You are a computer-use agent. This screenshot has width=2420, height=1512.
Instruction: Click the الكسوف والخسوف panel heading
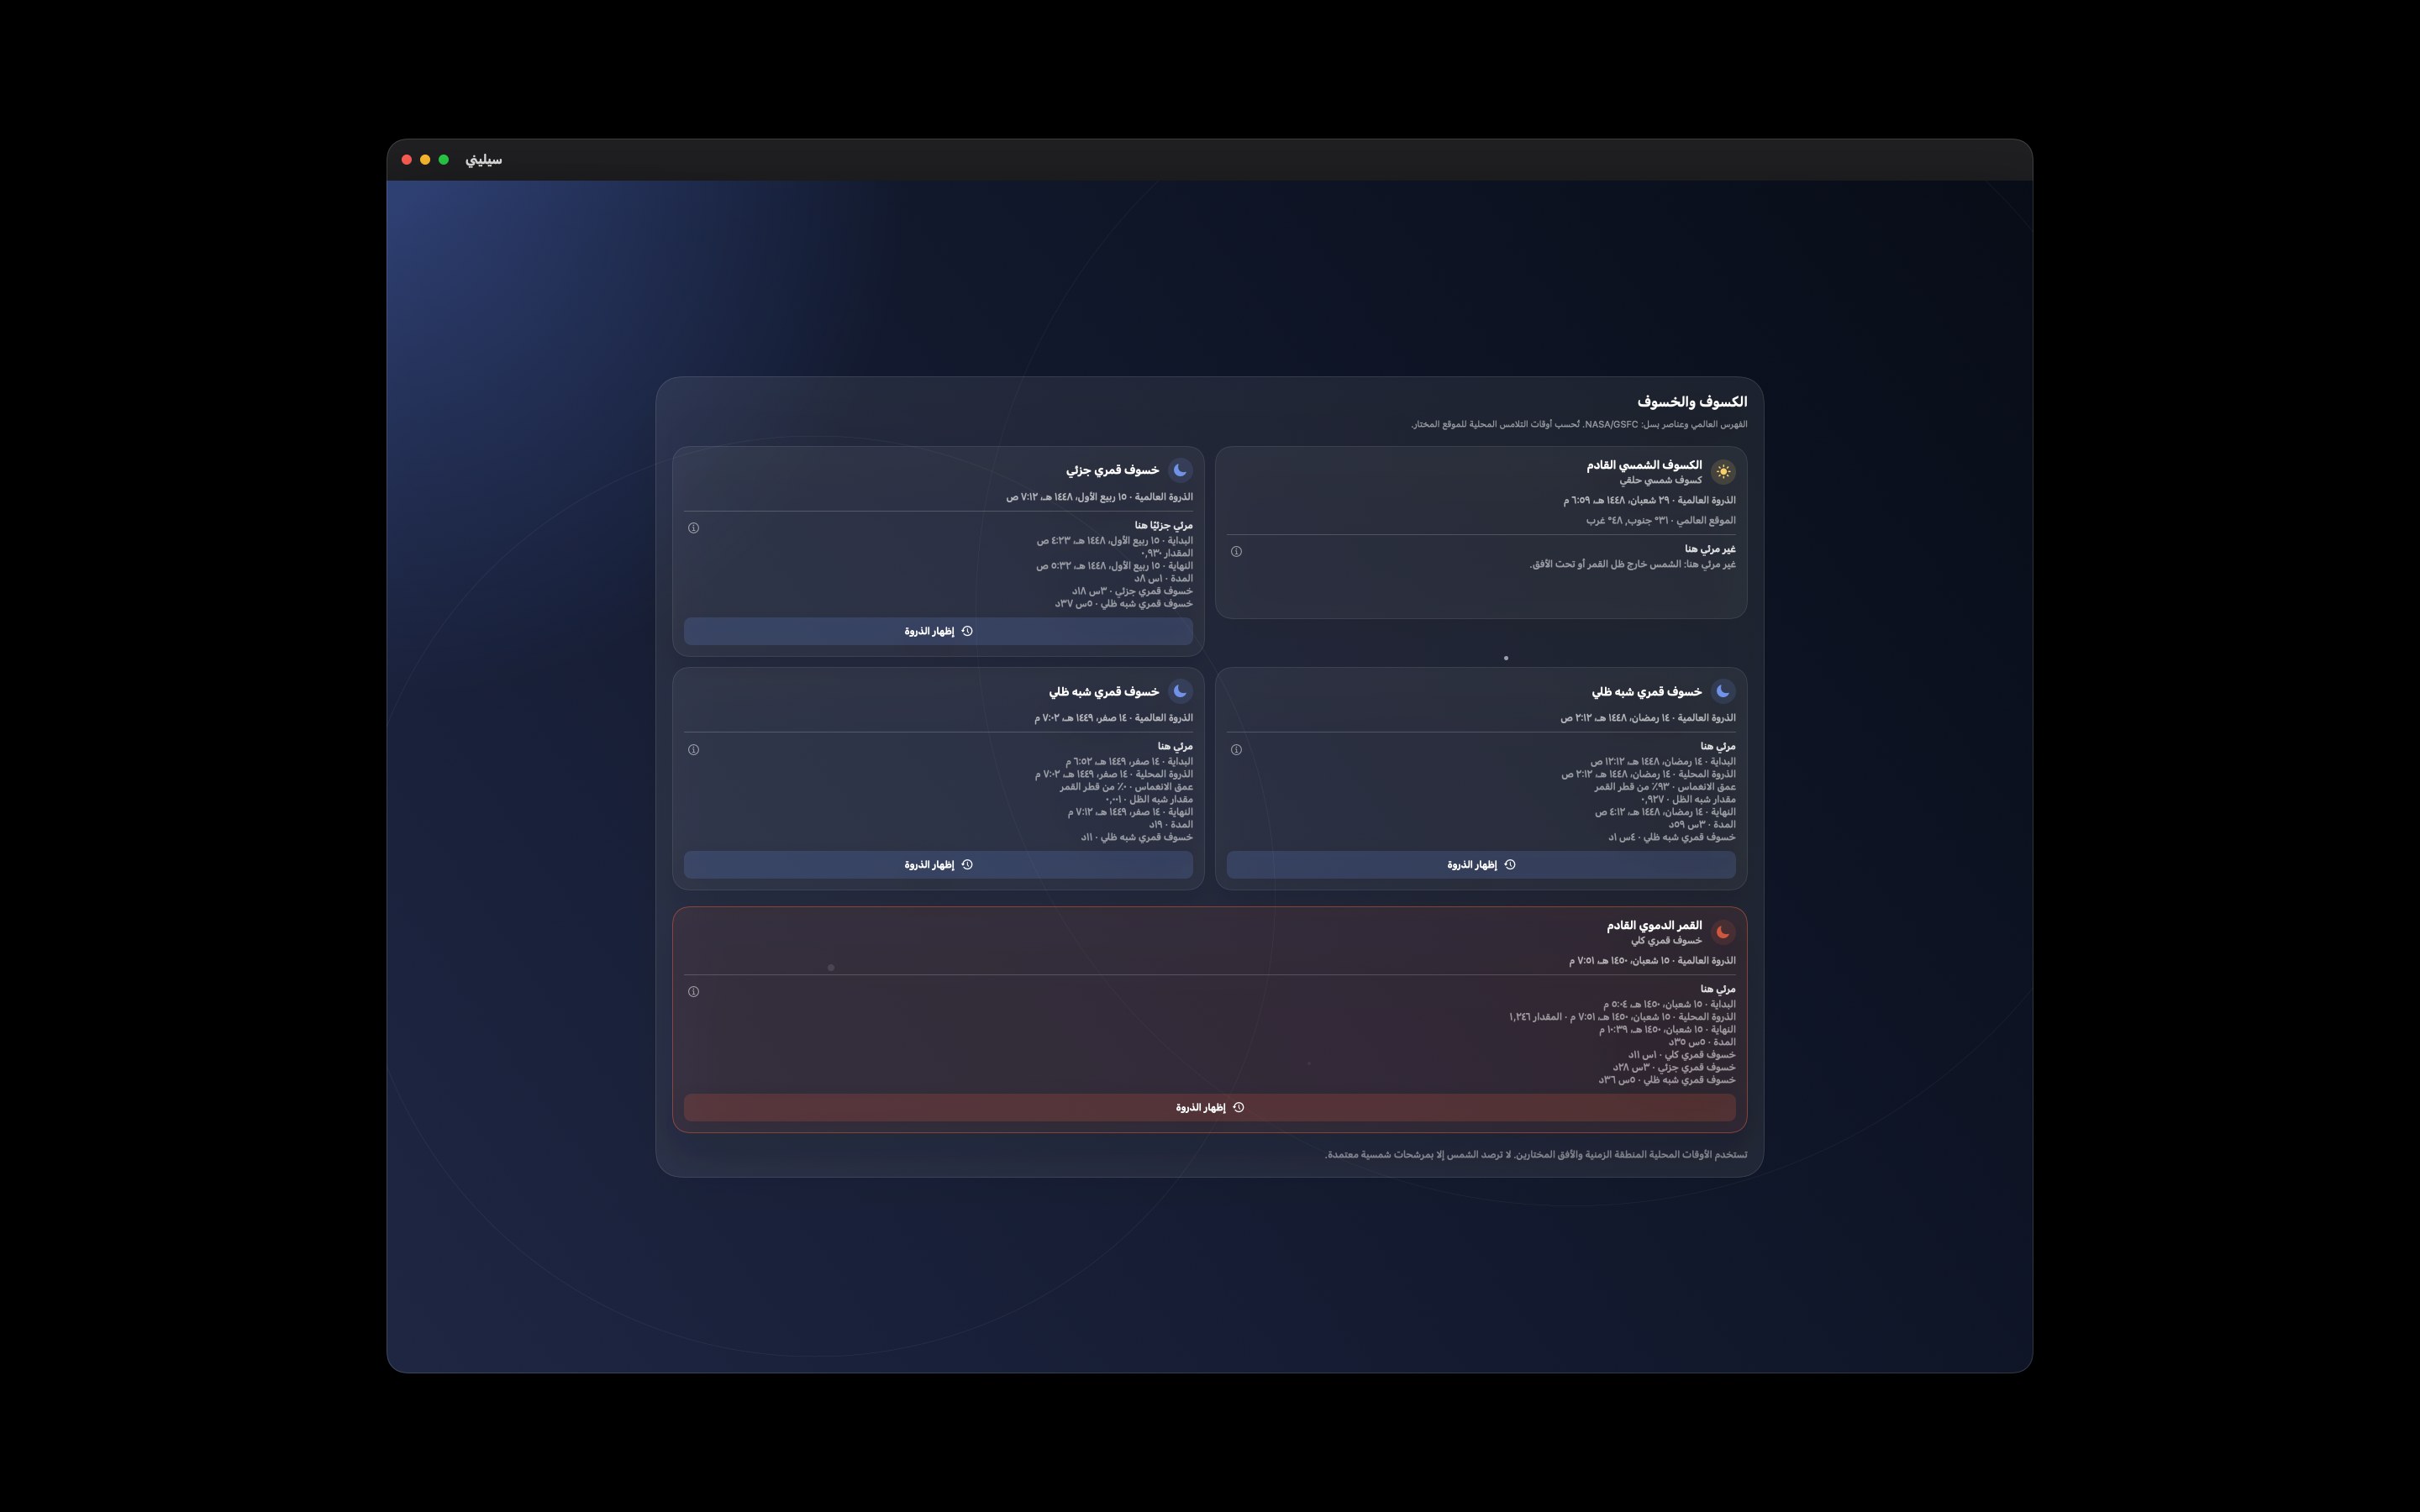click(x=1692, y=402)
